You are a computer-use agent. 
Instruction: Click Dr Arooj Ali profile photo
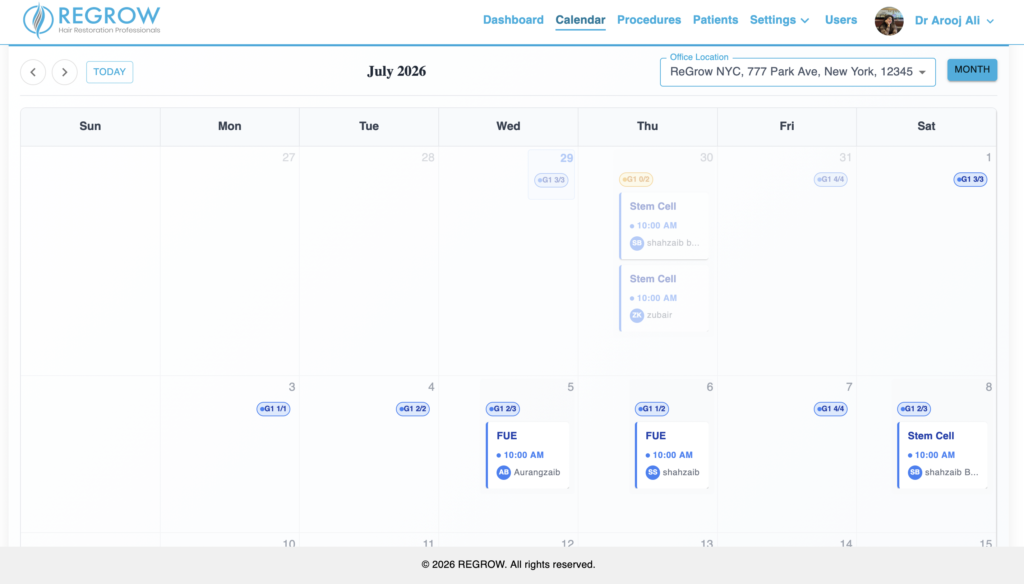click(x=889, y=21)
